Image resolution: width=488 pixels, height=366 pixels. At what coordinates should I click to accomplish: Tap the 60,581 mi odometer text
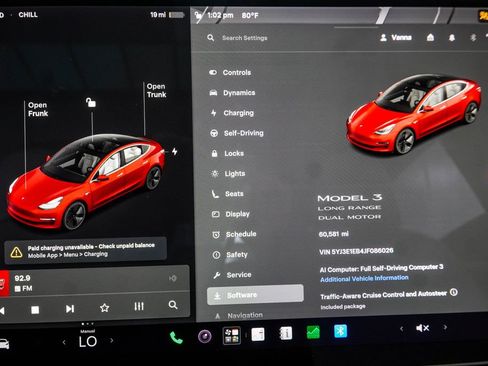(x=334, y=234)
